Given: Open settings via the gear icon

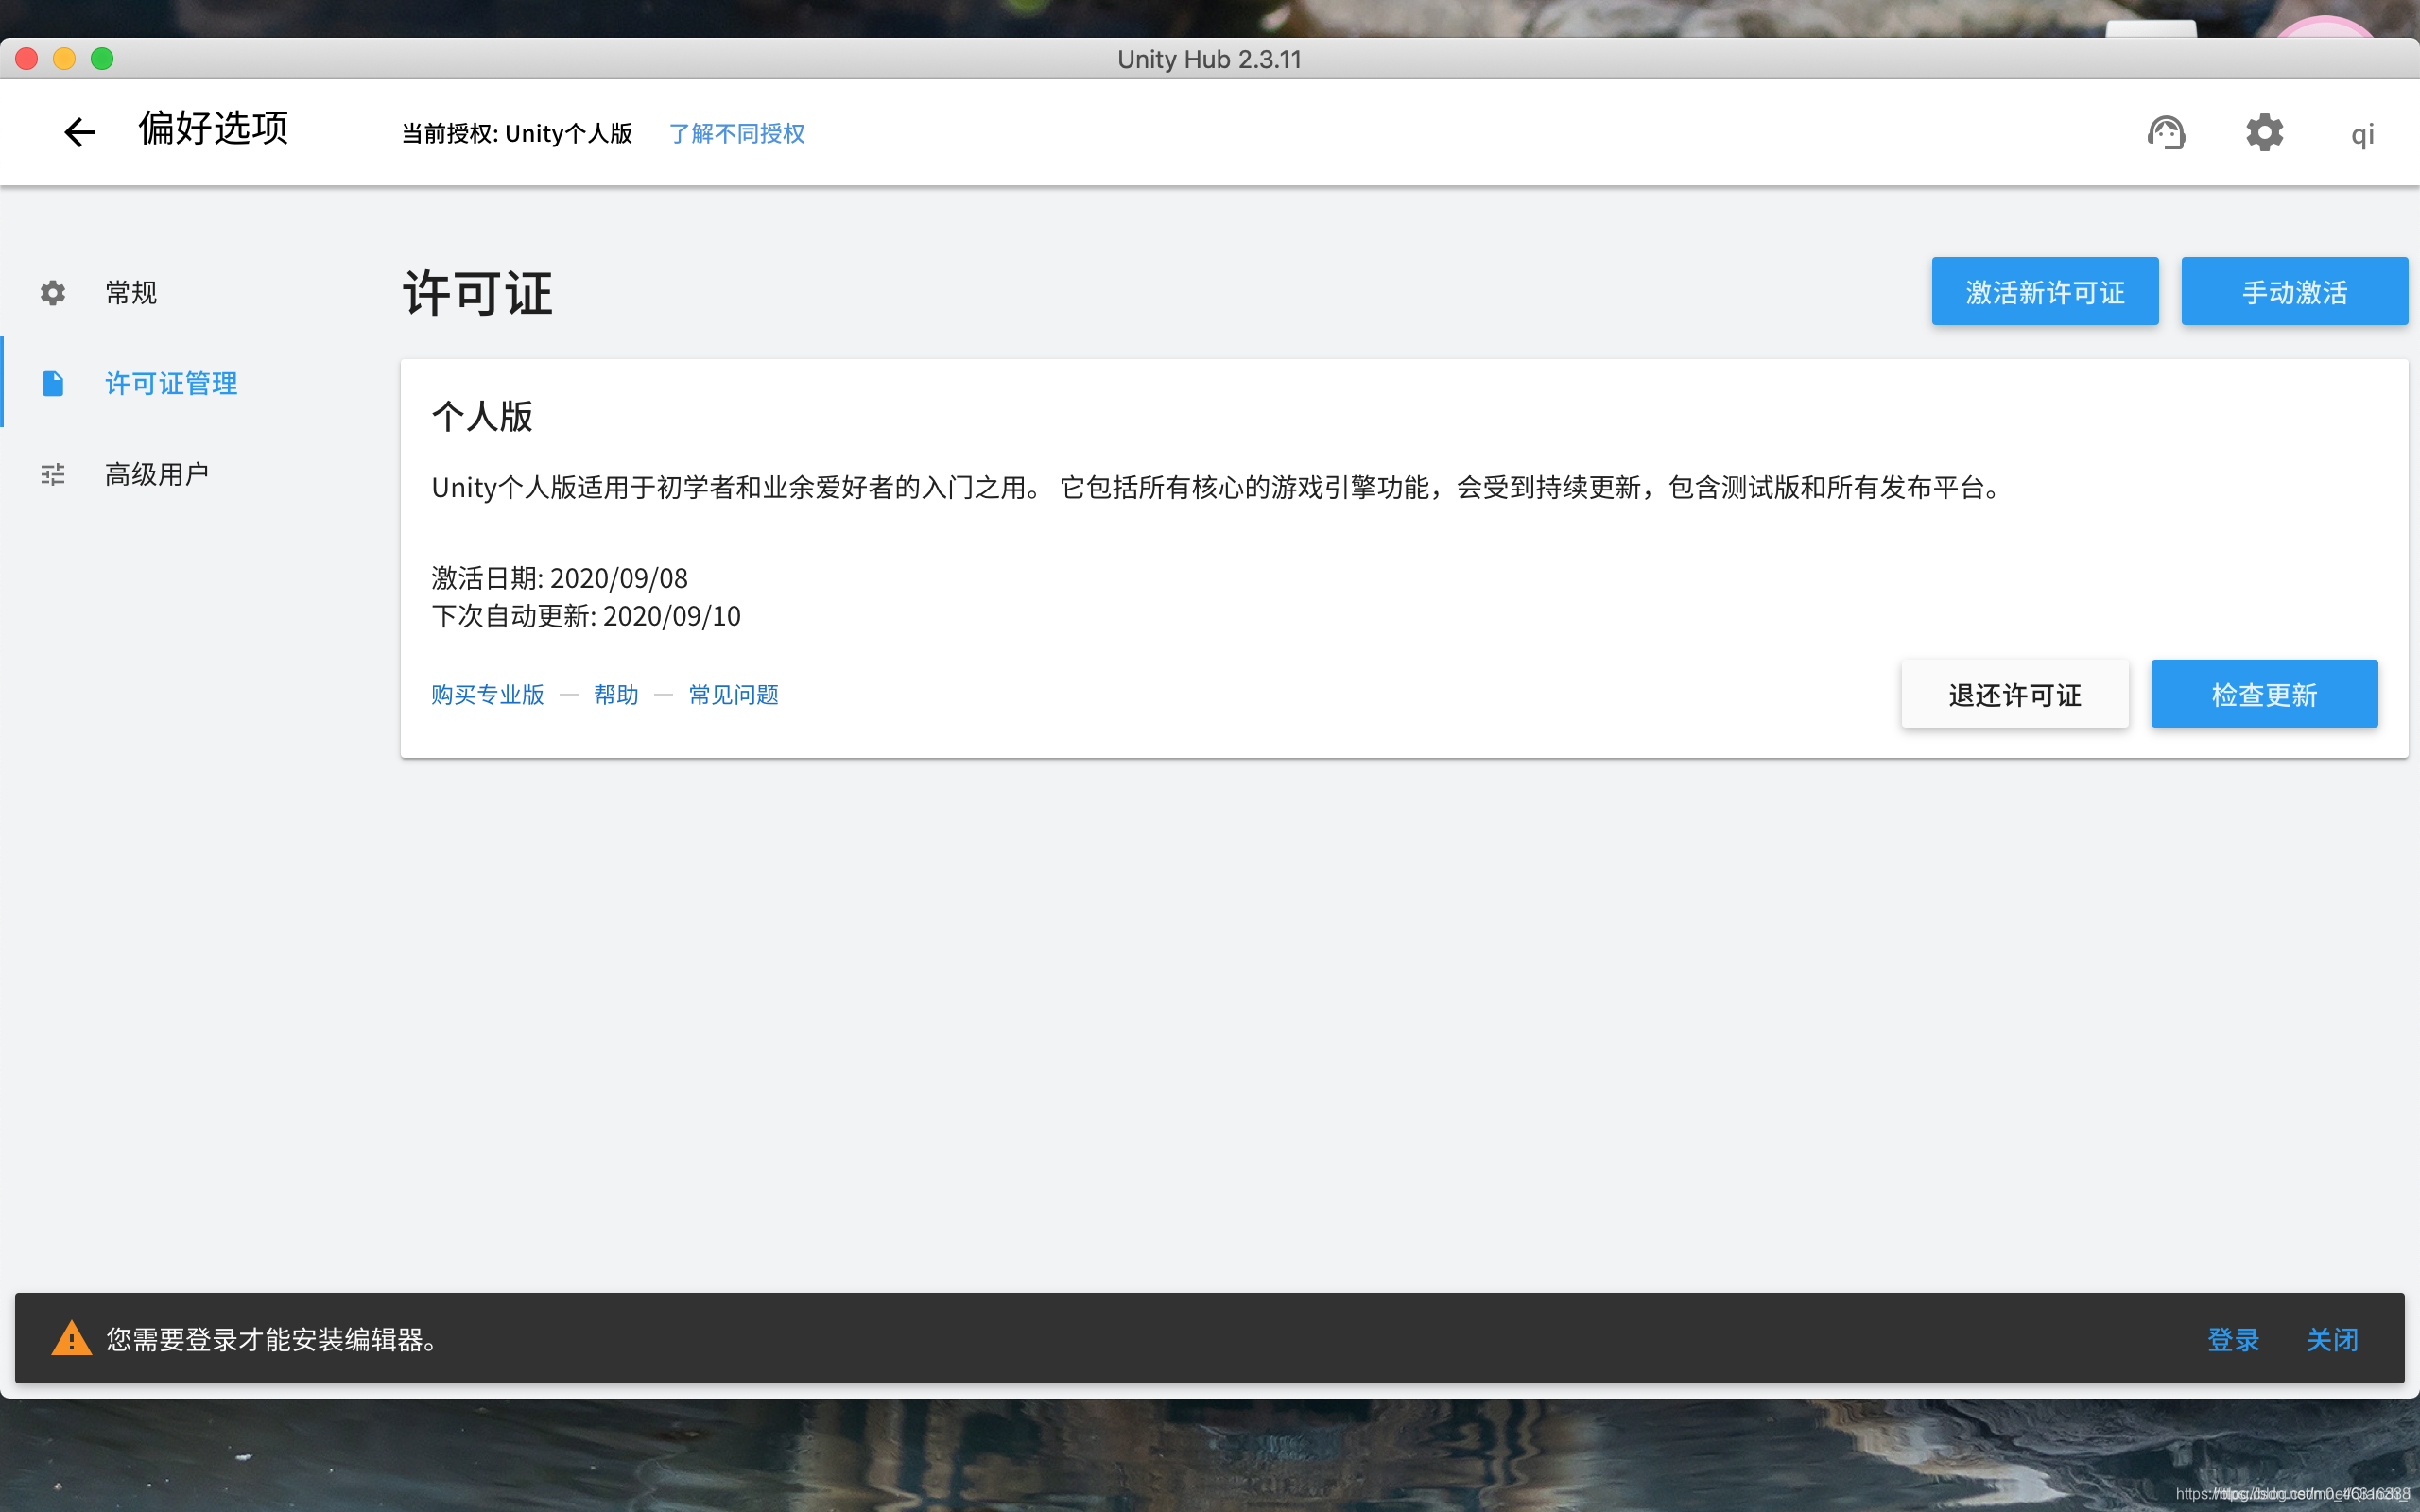Looking at the screenshot, I should click(x=2264, y=132).
